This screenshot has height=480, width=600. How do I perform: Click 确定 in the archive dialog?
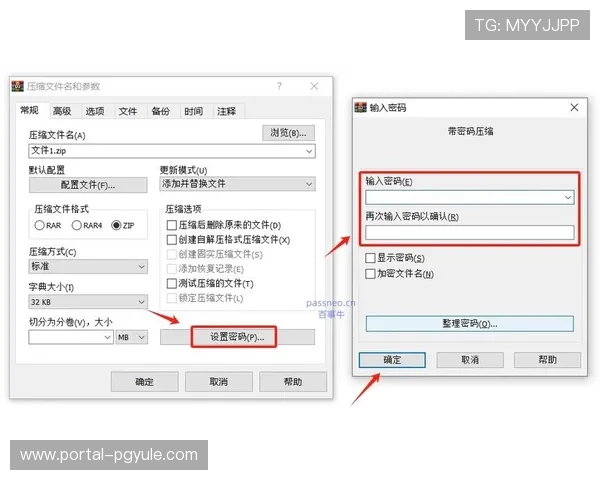[x=145, y=382]
